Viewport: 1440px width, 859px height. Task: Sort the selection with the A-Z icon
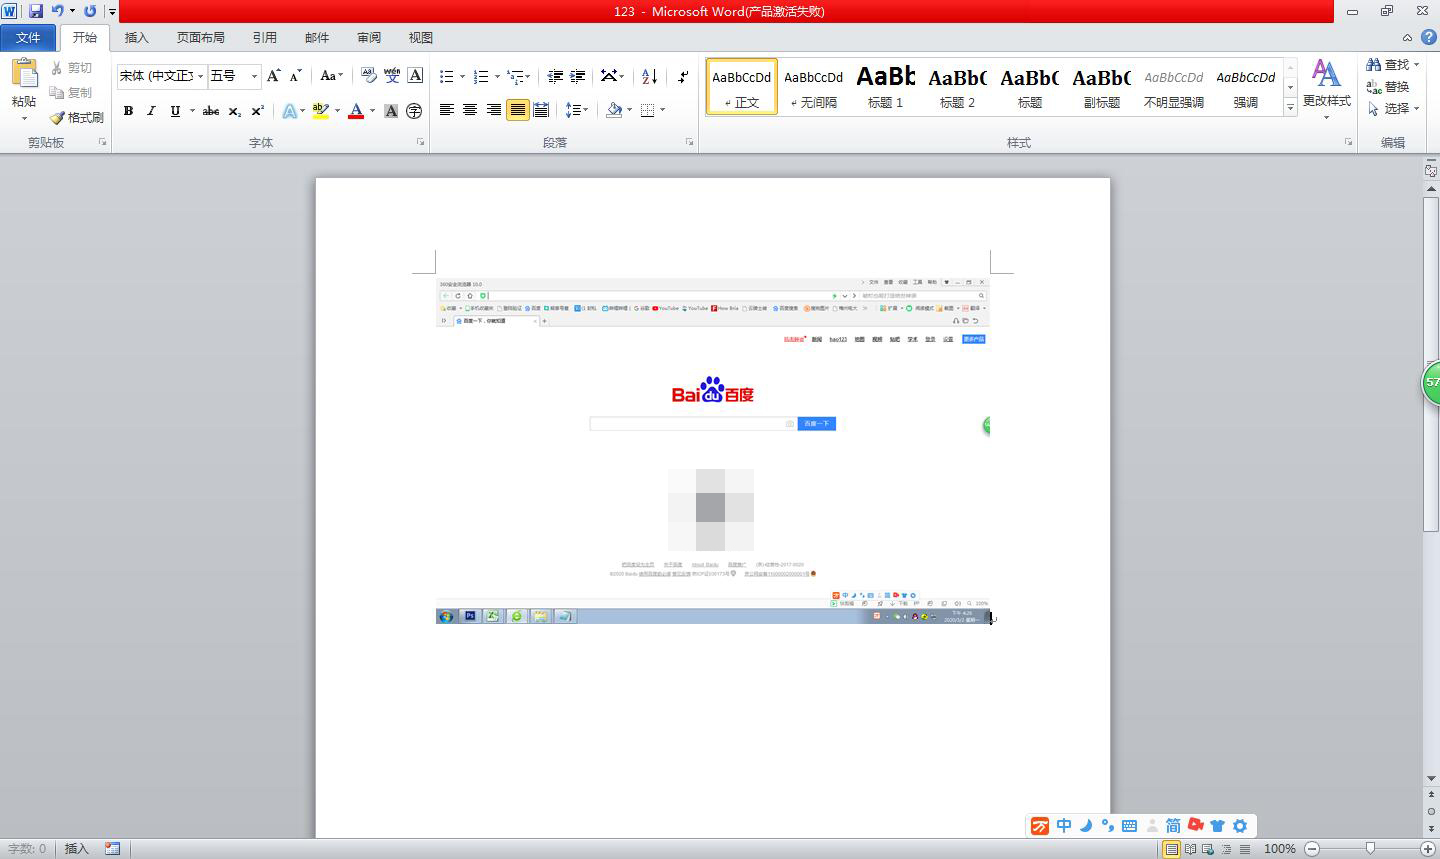(649, 76)
